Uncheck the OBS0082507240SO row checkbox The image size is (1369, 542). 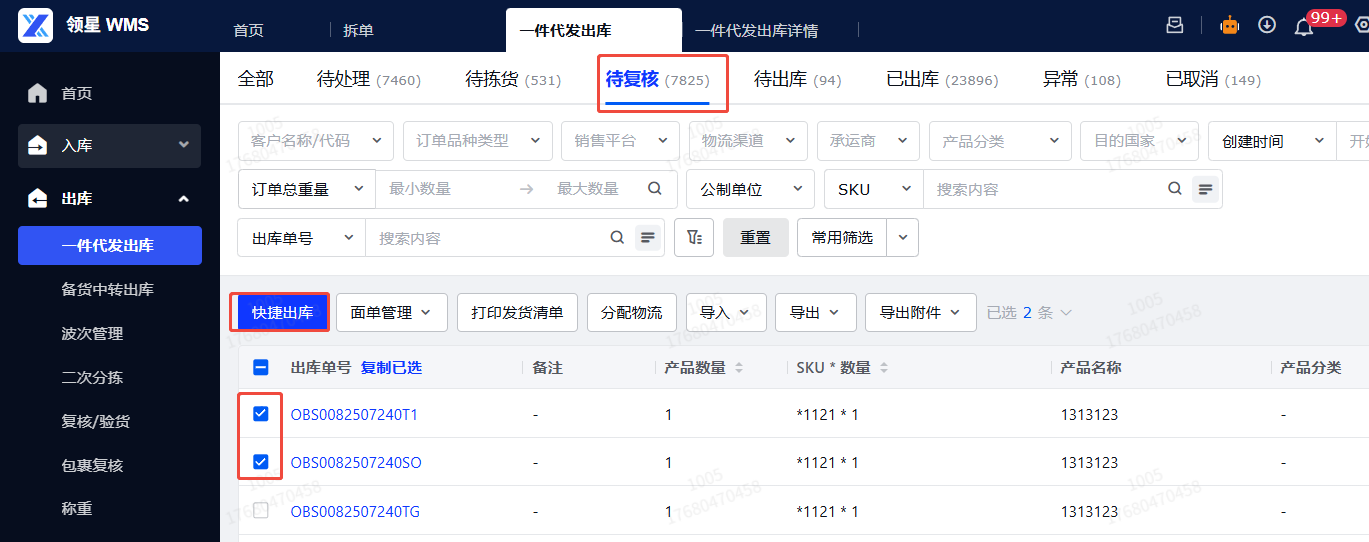[261, 462]
